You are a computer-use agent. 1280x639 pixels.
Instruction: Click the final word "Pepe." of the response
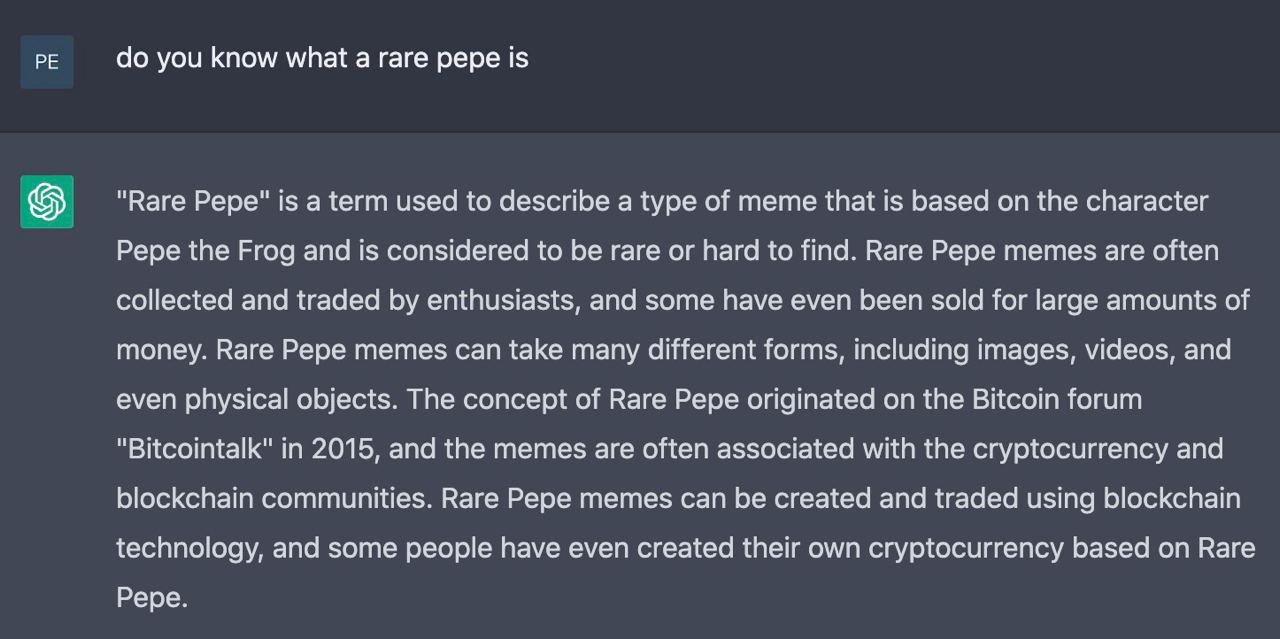[152, 598]
